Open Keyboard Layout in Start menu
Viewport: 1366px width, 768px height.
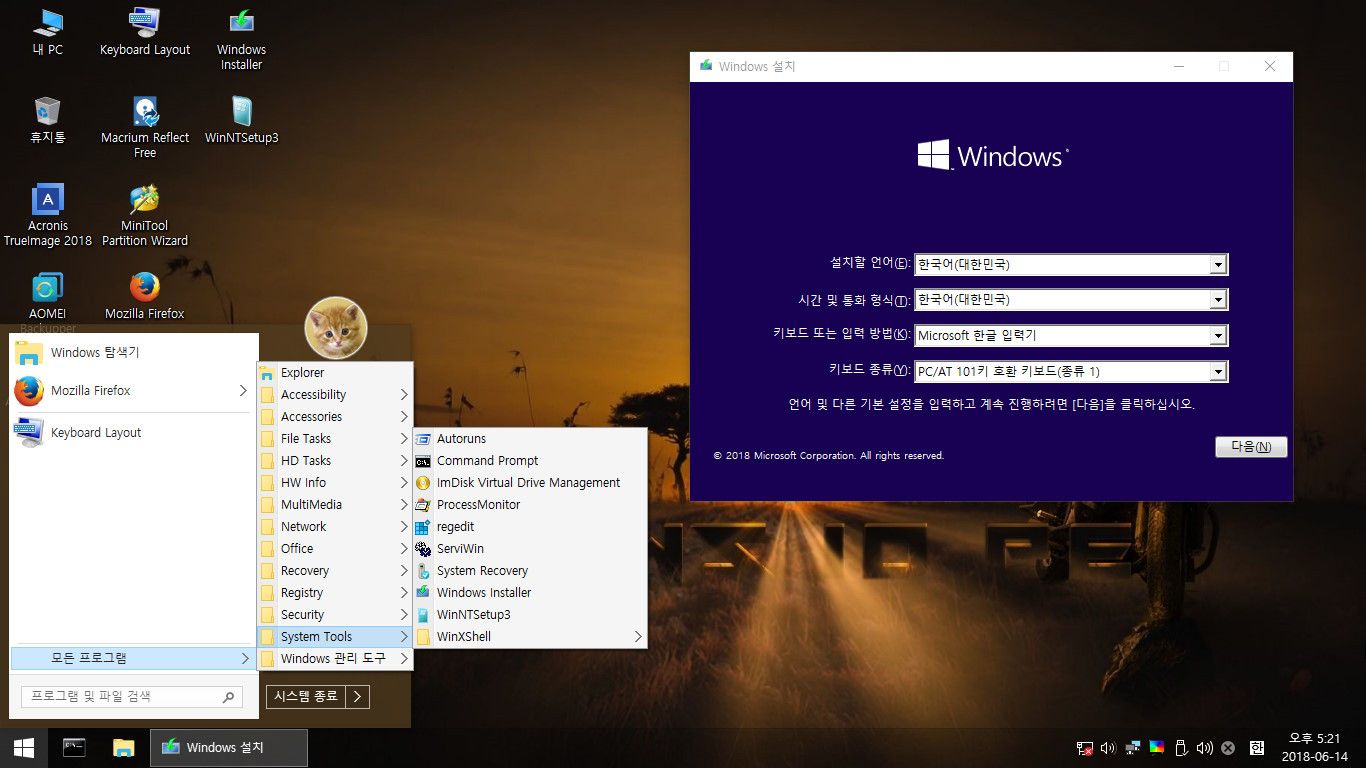132,432
